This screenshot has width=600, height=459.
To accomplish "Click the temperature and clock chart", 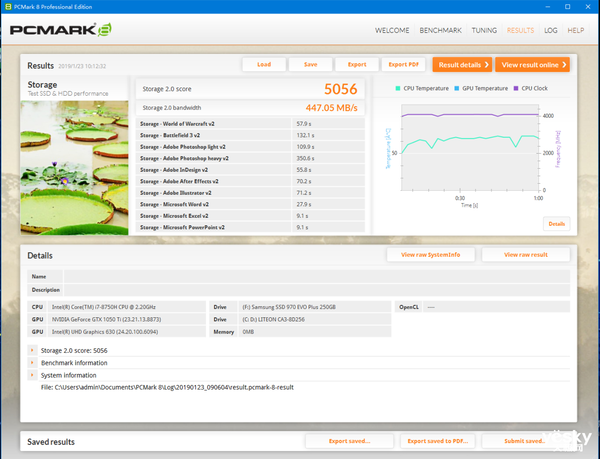I will pyautogui.click(x=470, y=147).
